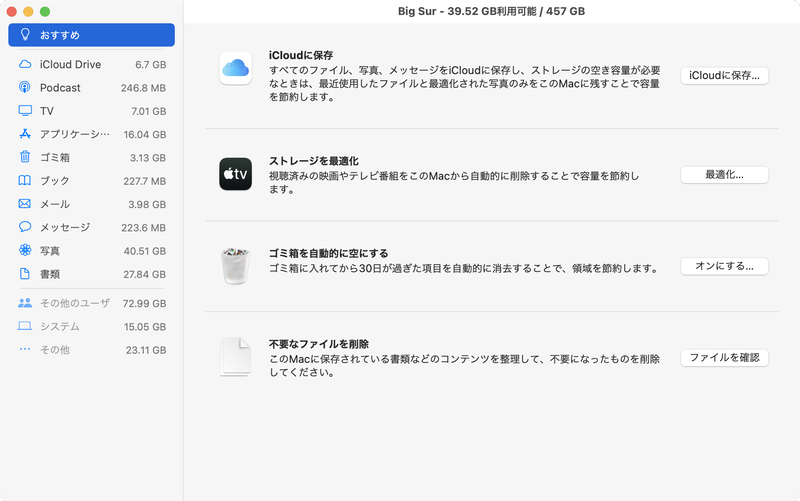The image size is (800, 501).
Task: Click the iCloudに保存 heading
Action: [301, 55]
